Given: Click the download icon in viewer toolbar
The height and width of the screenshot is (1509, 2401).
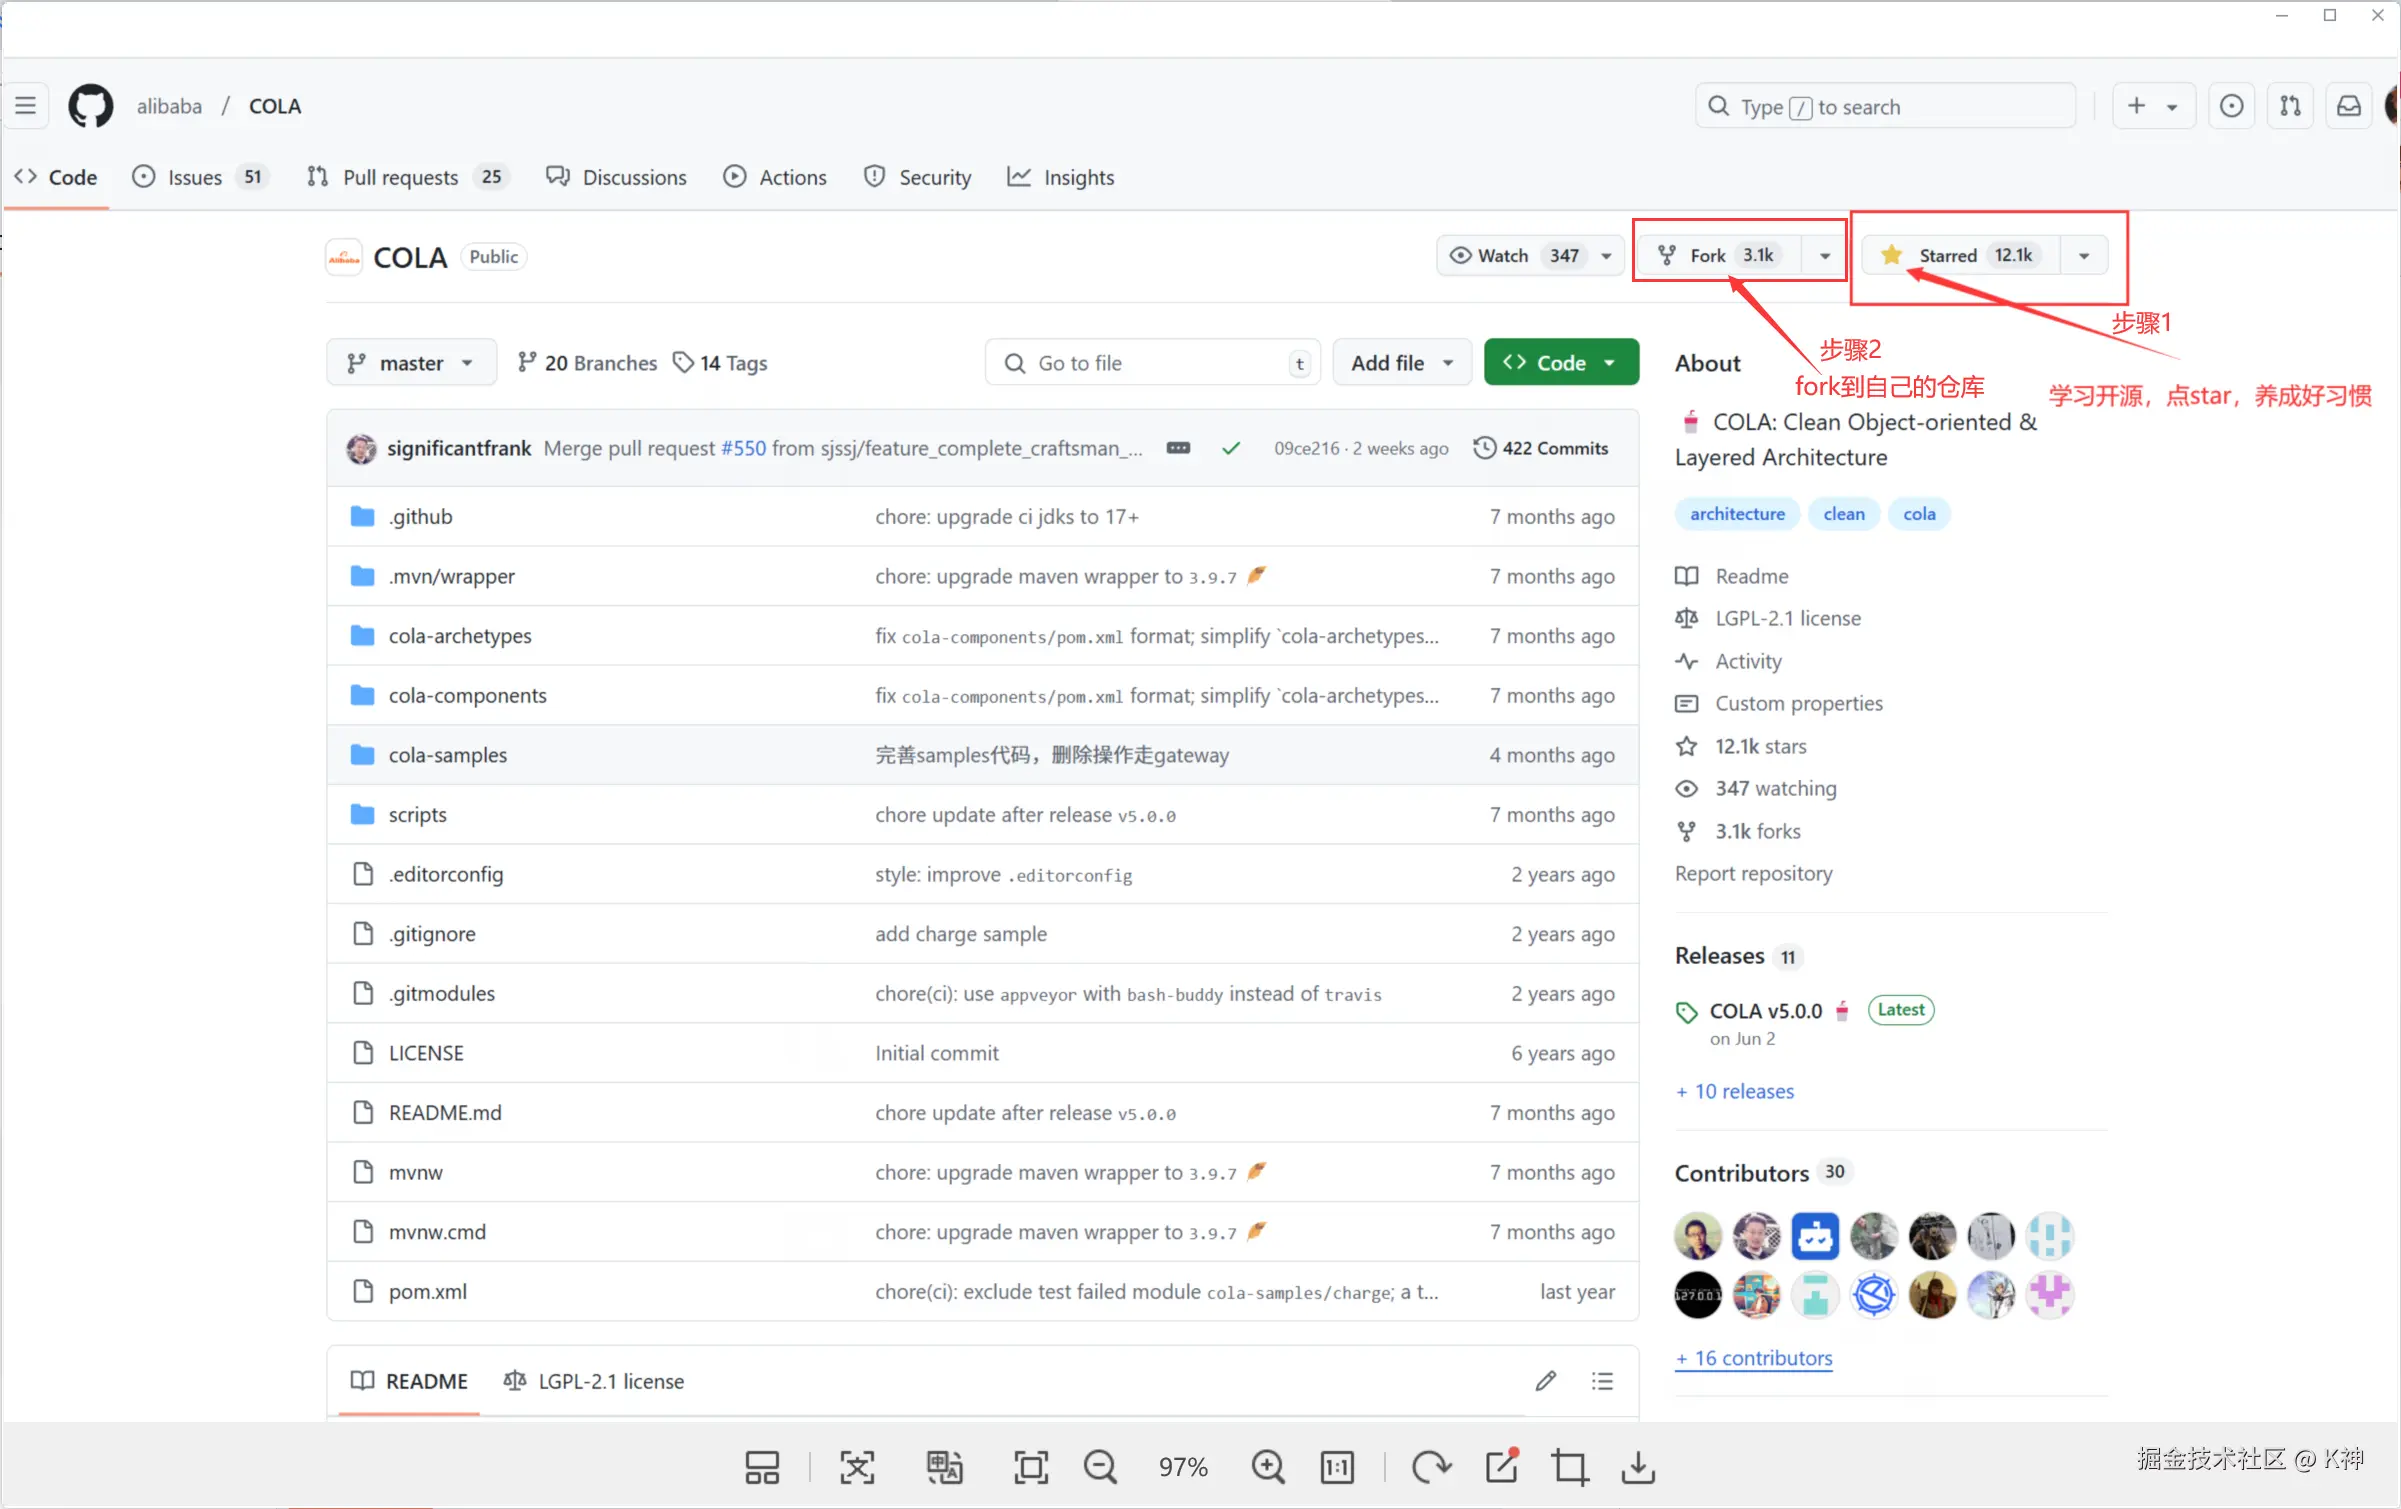Looking at the screenshot, I should tap(1637, 1467).
